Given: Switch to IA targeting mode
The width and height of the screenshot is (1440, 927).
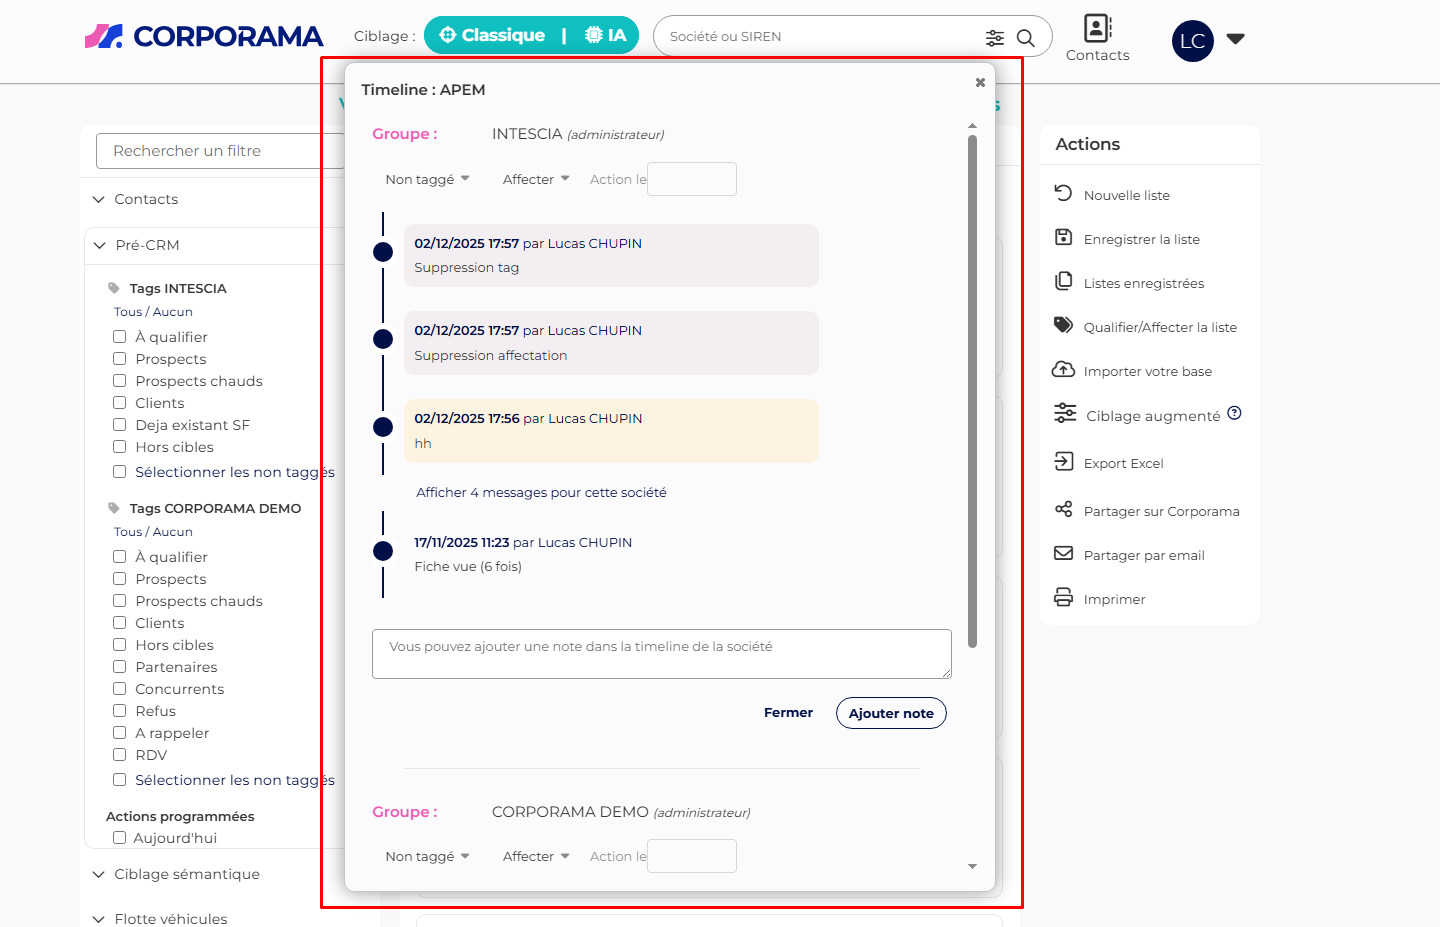Looking at the screenshot, I should tap(606, 36).
